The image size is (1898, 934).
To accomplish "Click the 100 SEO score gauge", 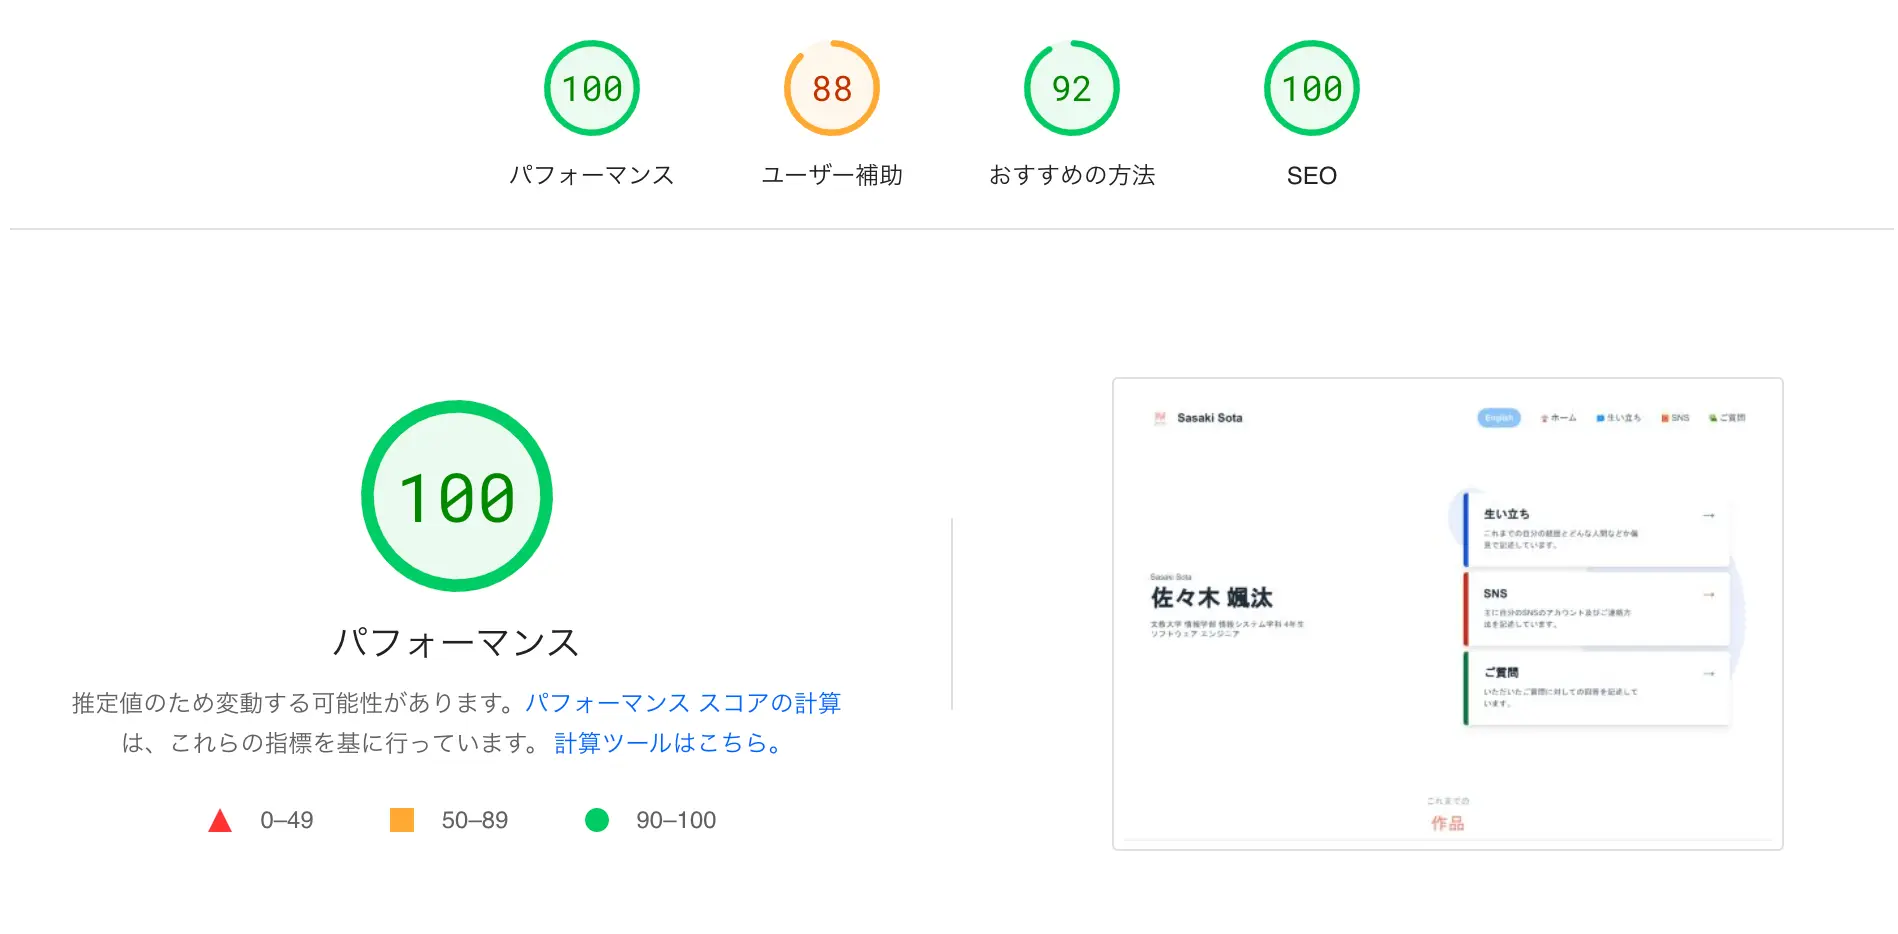I will [x=1312, y=88].
